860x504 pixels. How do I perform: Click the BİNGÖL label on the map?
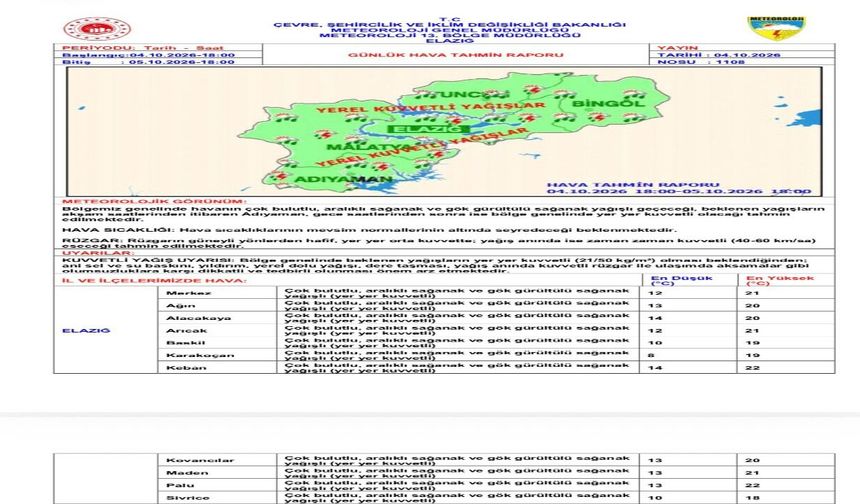pos(609,103)
